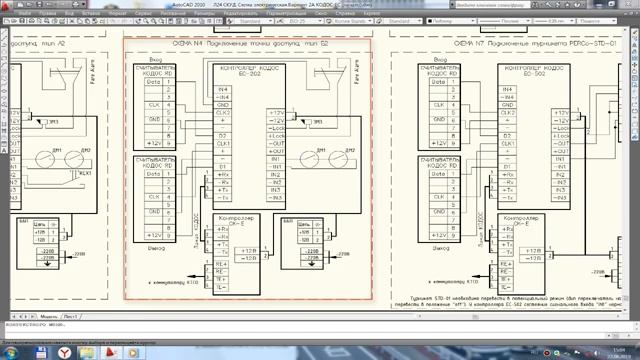Click Open file icon in standard toolbar

tap(14, 21)
